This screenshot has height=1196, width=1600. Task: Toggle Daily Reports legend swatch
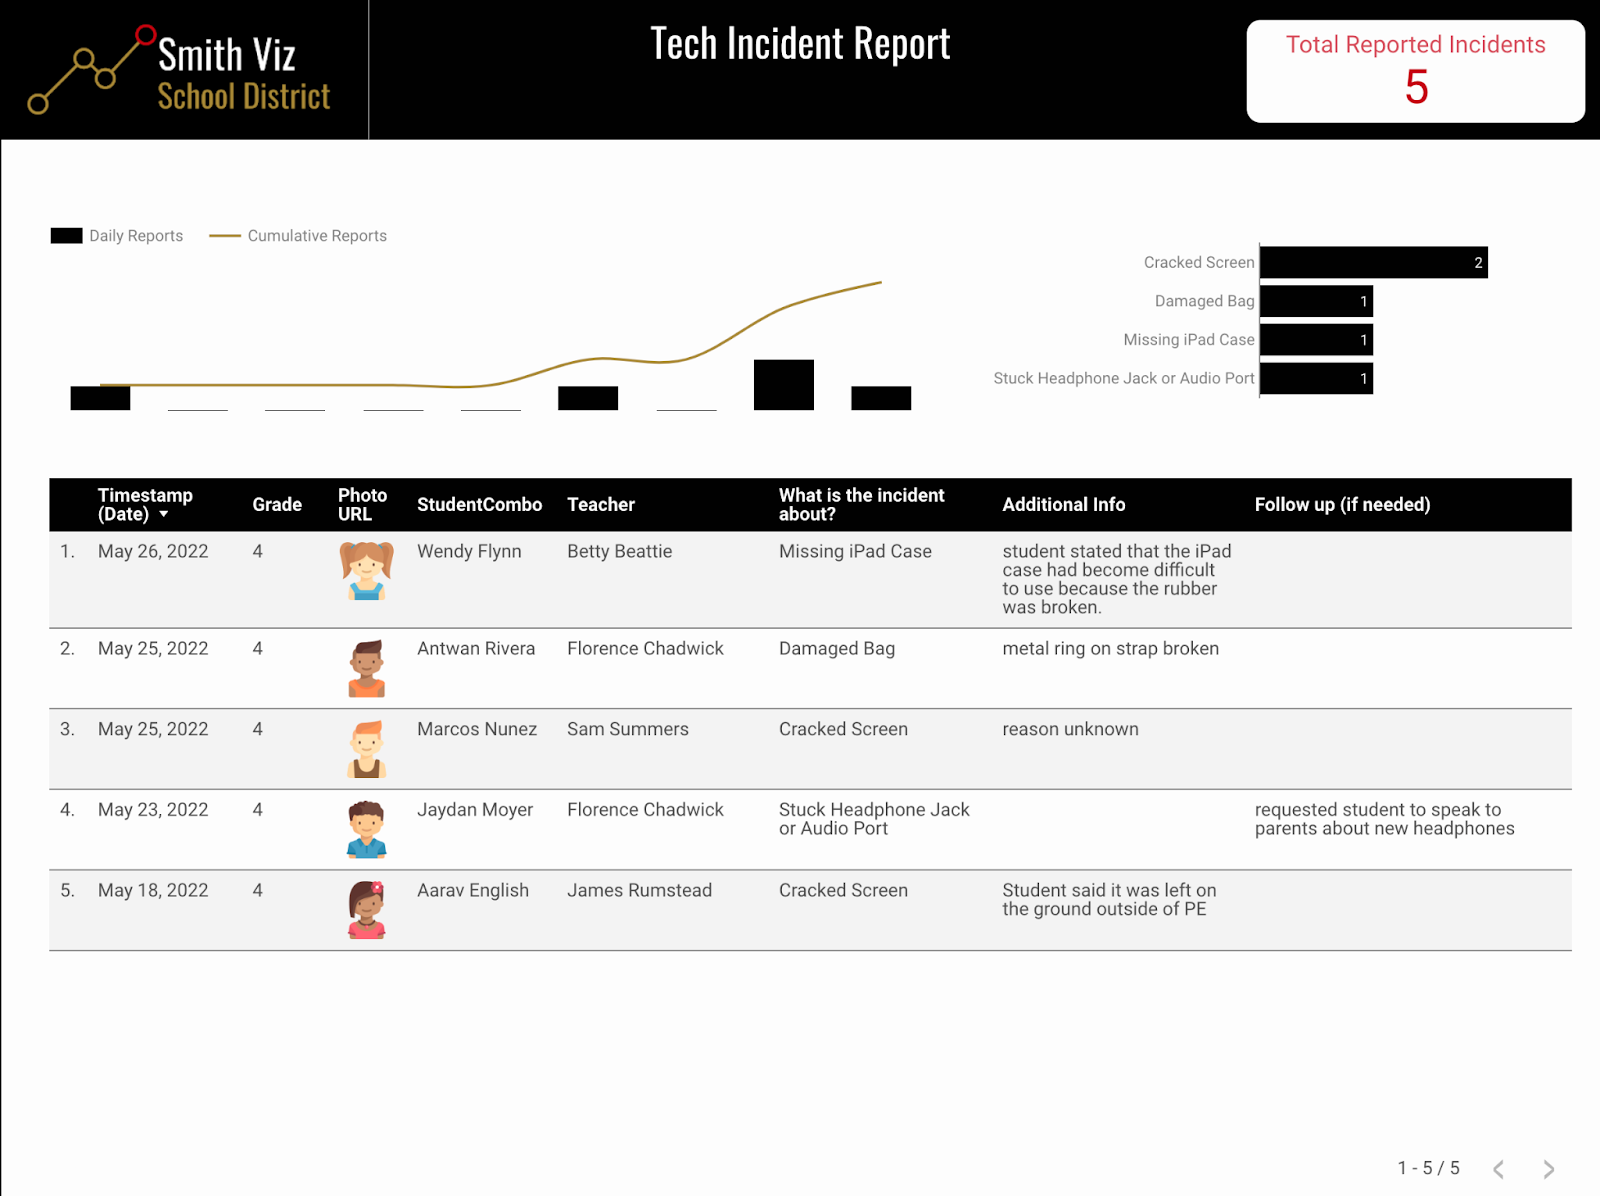tap(66, 236)
